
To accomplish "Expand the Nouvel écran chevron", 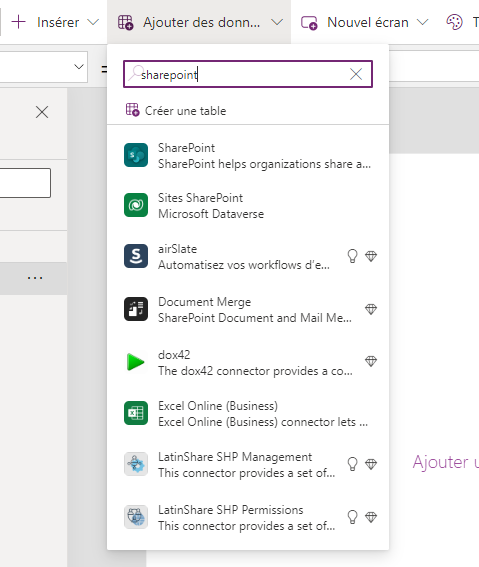I will click(x=422, y=22).
